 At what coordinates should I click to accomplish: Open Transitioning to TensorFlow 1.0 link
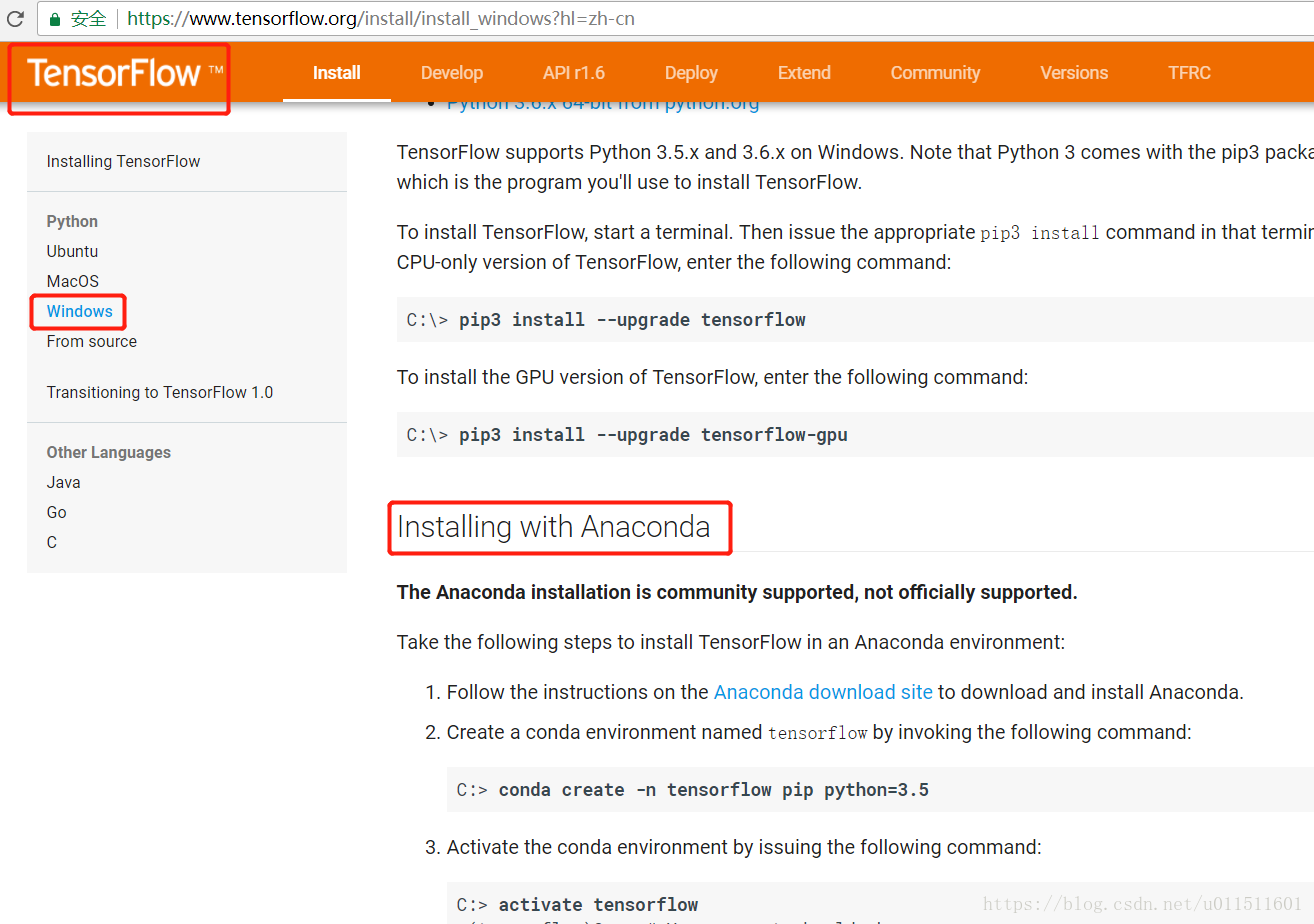click(160, 392)
